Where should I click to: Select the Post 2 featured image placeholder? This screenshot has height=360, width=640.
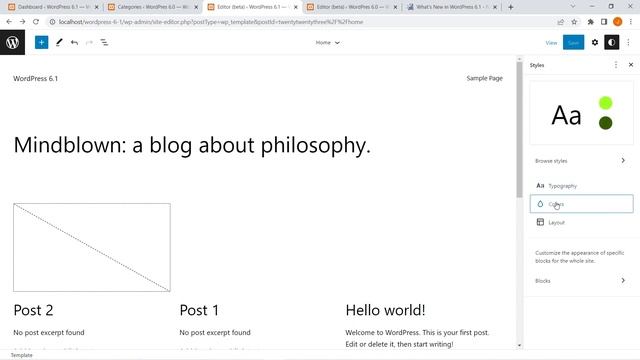[92, 247]
